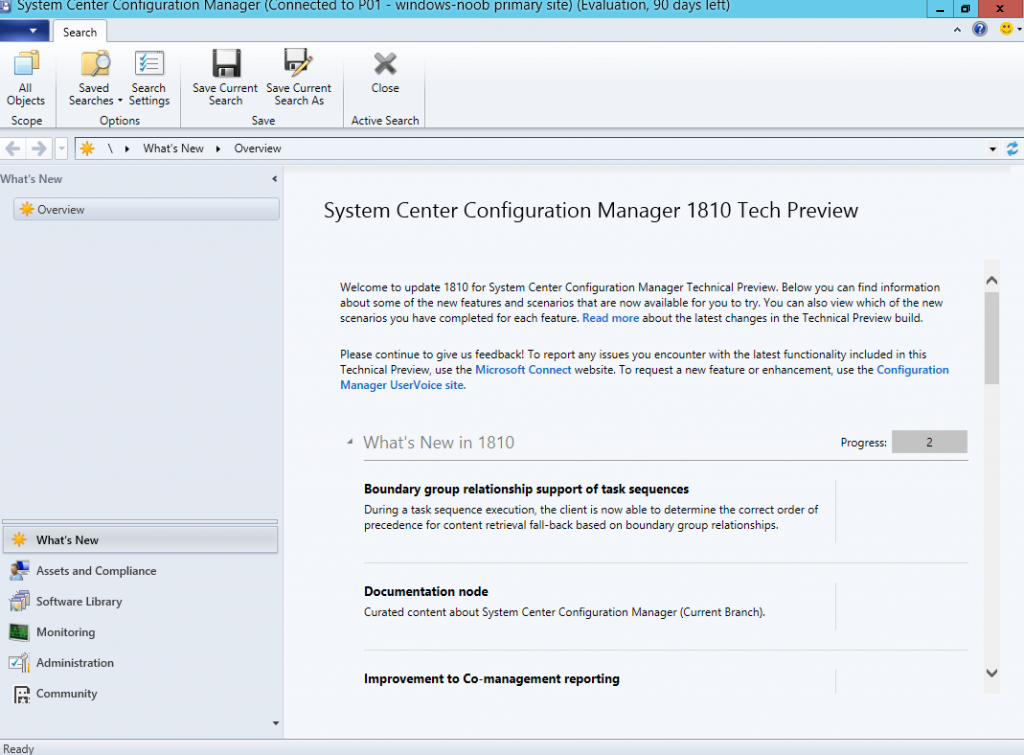Open the Assets and Compliance workspace
This screenshot has width=1024, height=755.
[140, 571]
